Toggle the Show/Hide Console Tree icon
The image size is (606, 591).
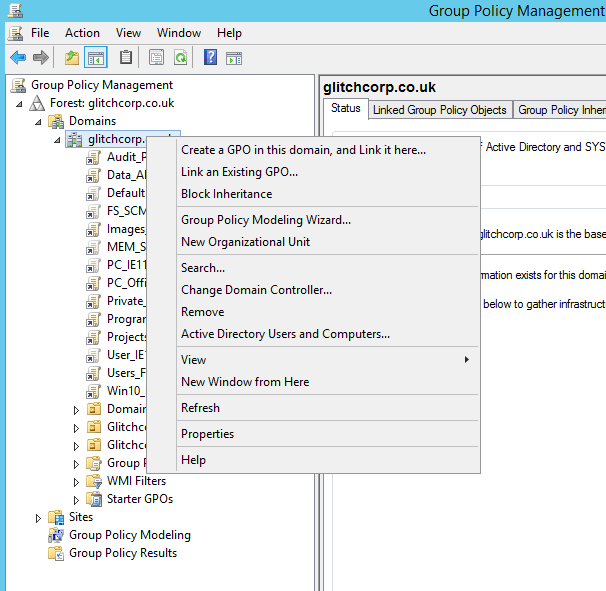tap(96, 58)
